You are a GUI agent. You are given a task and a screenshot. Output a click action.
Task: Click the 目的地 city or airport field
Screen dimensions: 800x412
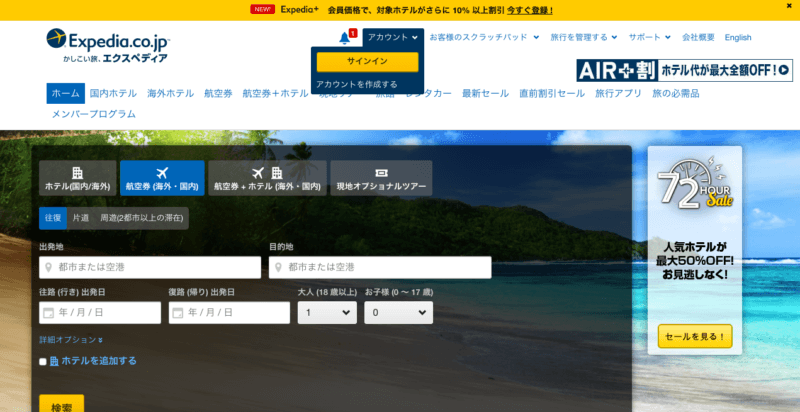380,267
